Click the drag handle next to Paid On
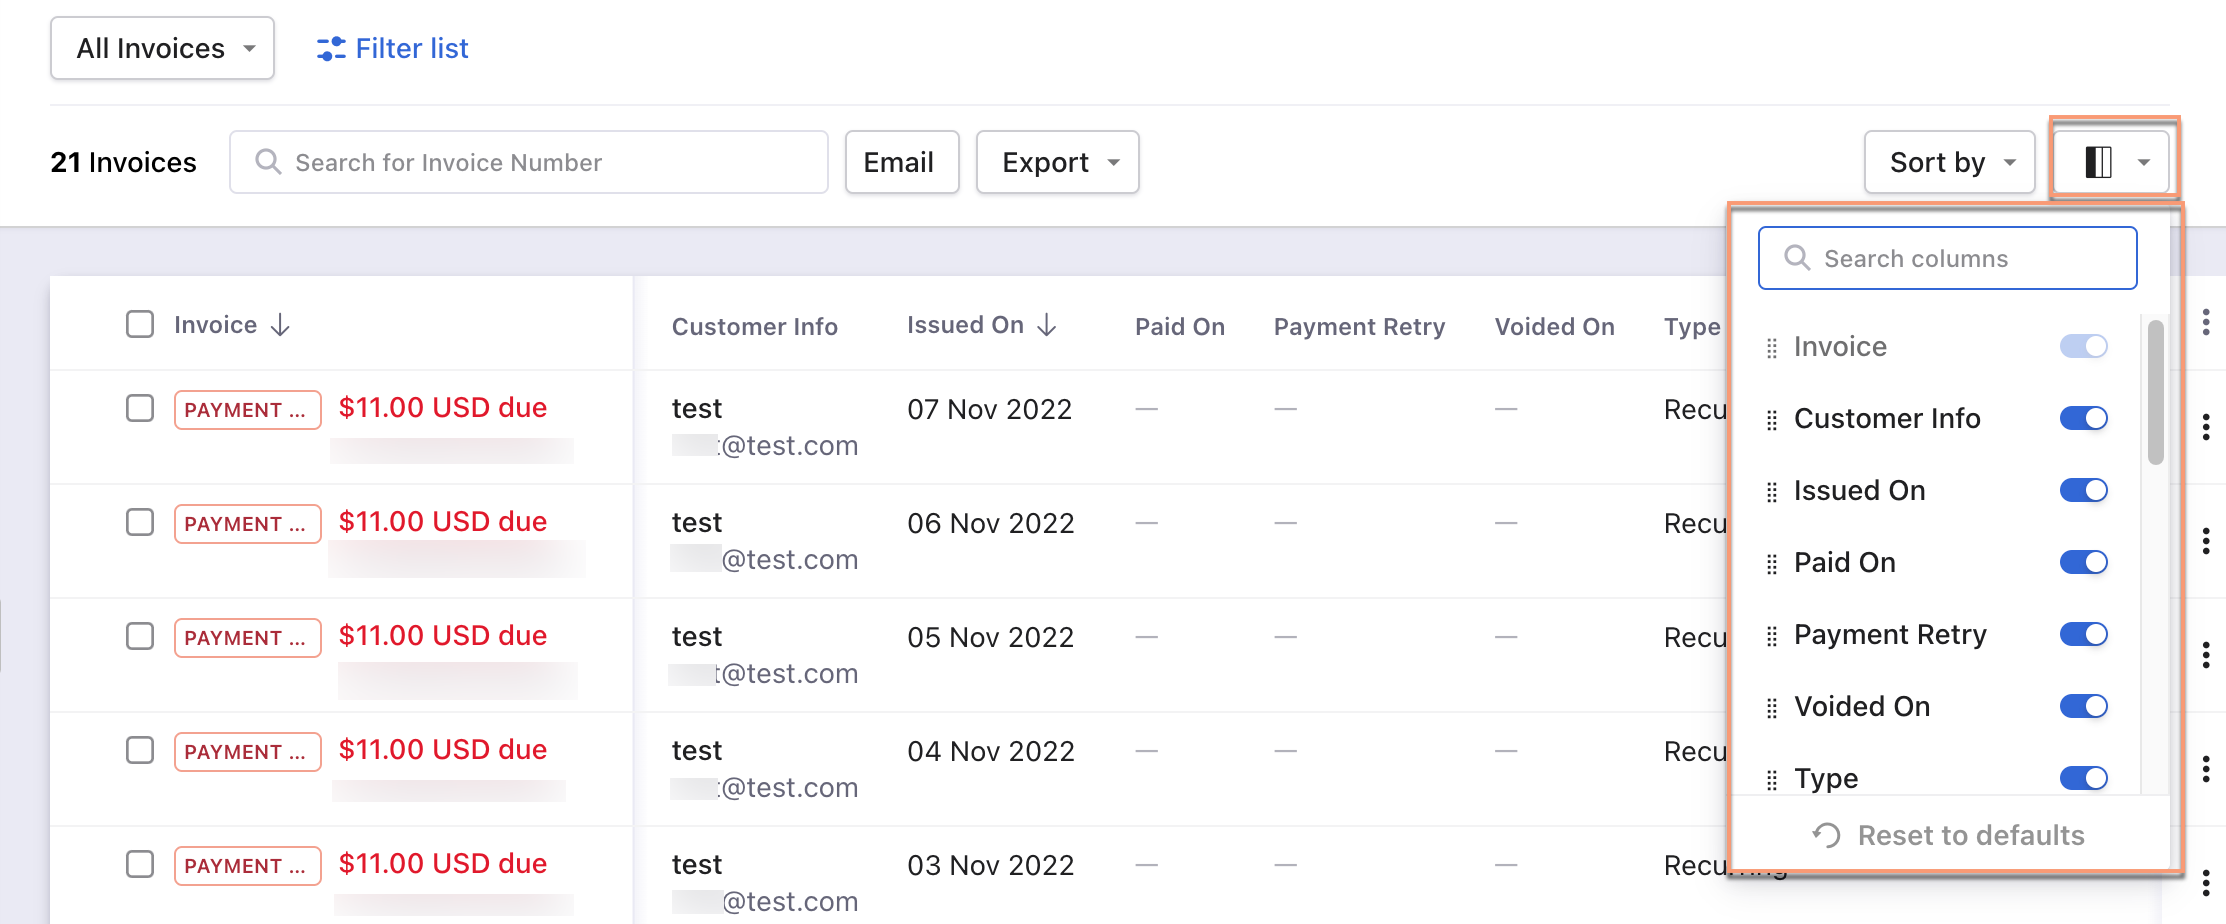 [x=1772, y=564]
